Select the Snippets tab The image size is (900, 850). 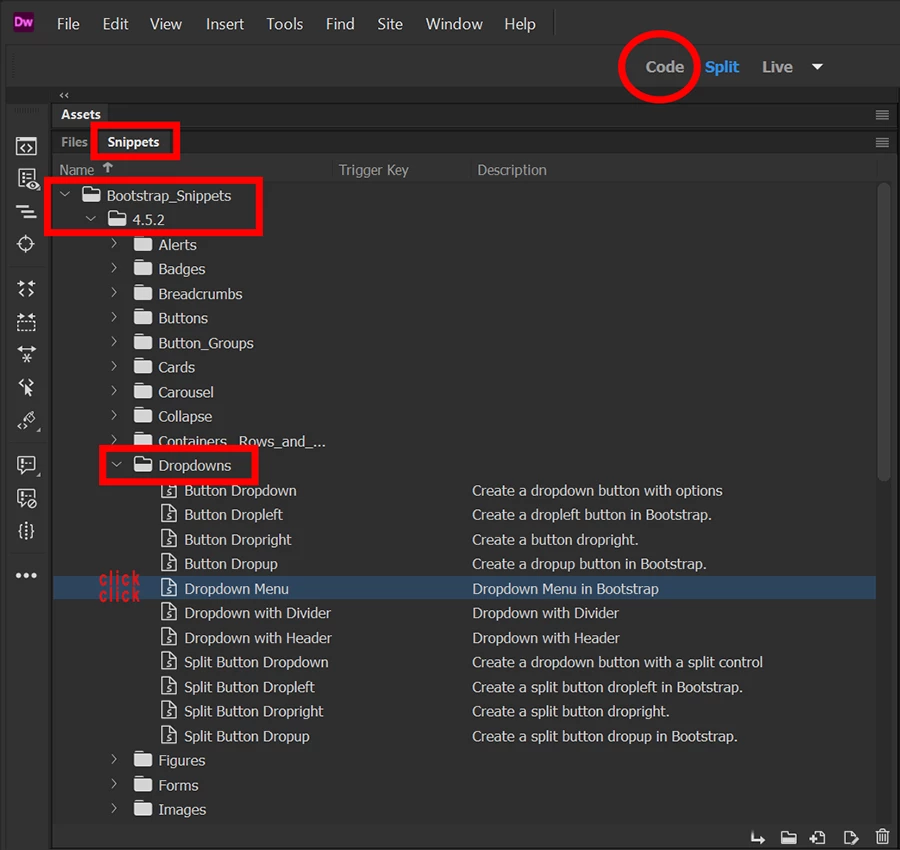click(133, 142)
